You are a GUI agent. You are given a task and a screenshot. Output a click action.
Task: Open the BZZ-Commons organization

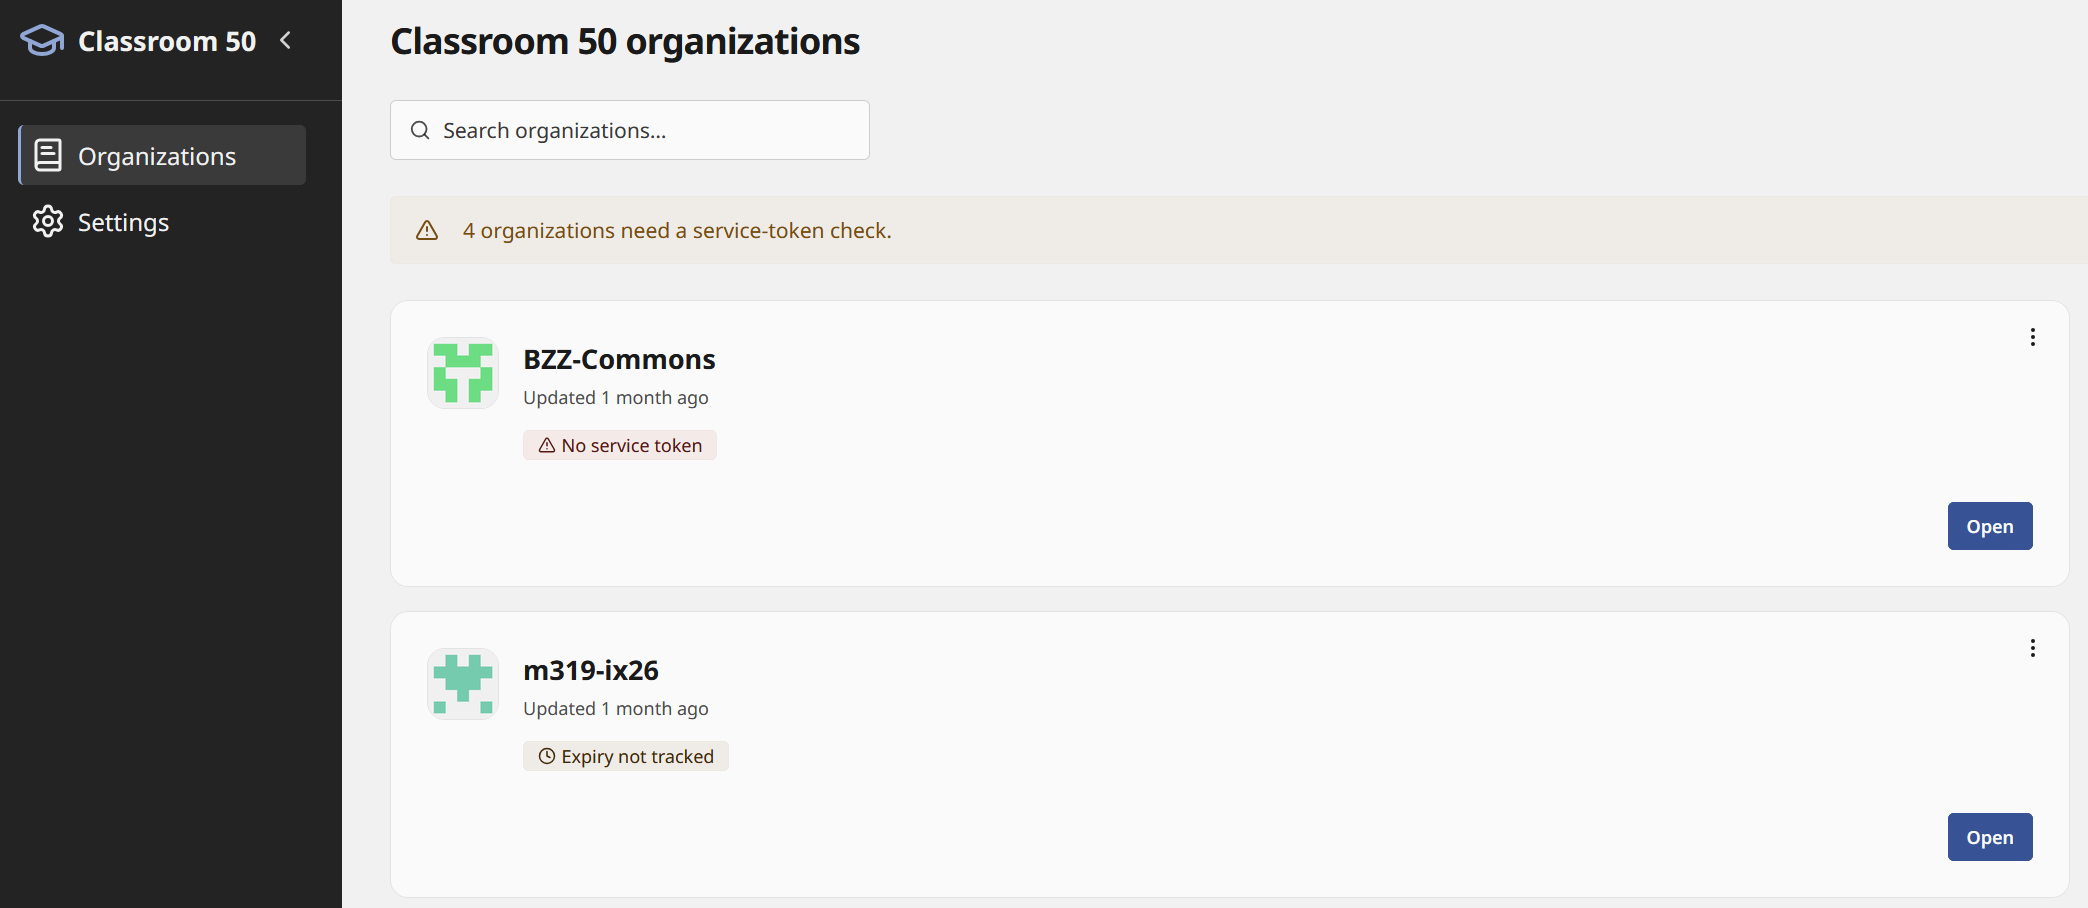1990,526
